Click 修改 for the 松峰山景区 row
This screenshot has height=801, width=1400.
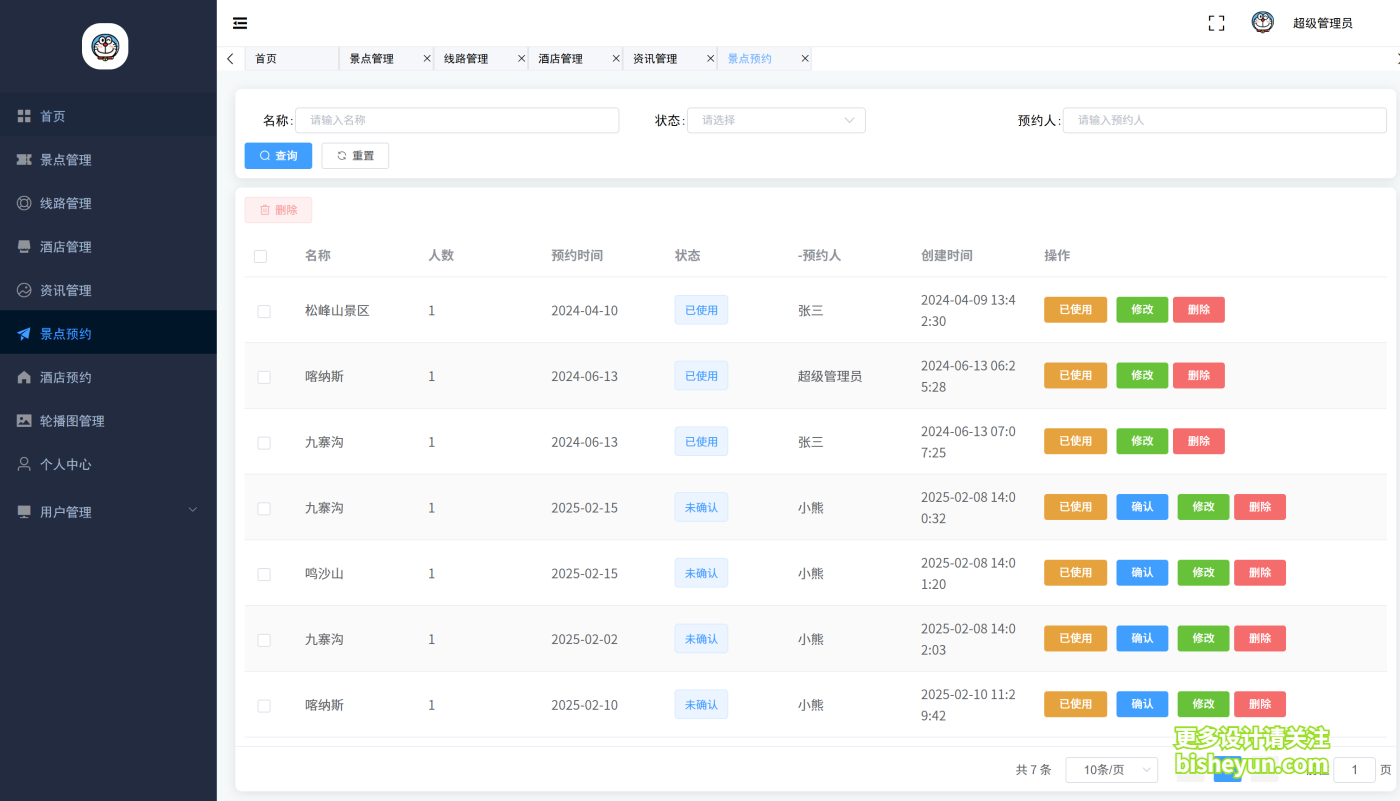click(x=1142, y=310)
